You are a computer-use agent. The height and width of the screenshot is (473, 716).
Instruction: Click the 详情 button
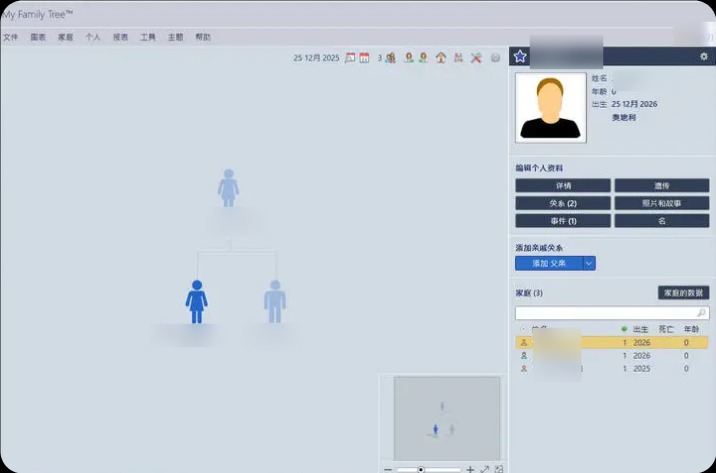(x=563, y=186)
